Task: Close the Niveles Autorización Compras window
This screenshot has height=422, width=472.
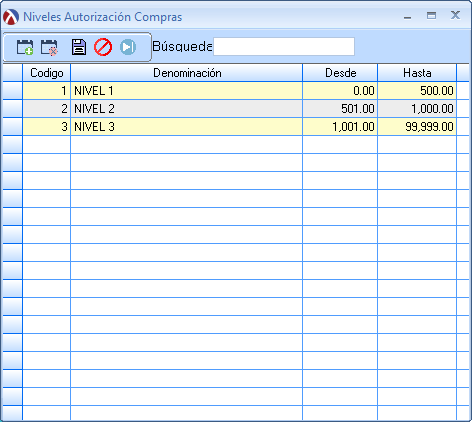Action: [455, 15]
